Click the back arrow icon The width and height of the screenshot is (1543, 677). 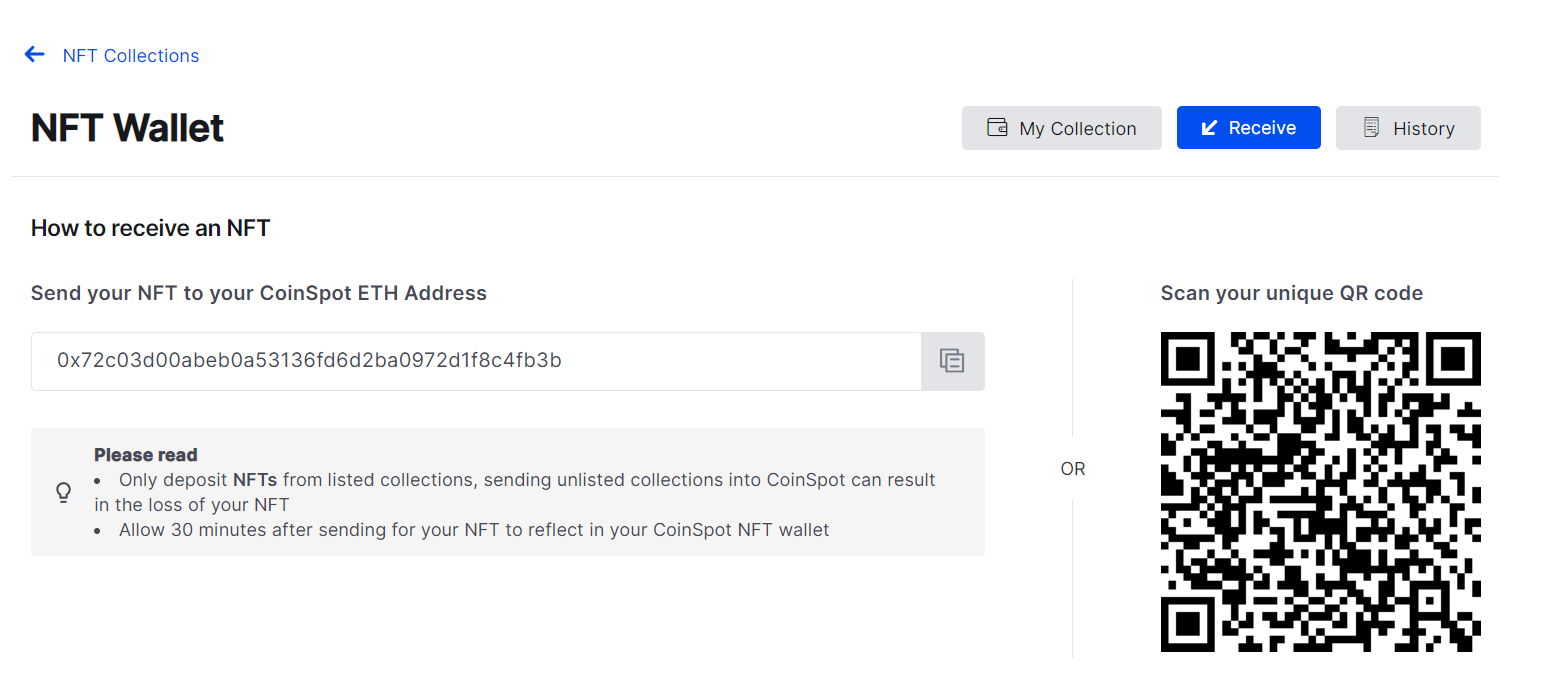[35, 54]
